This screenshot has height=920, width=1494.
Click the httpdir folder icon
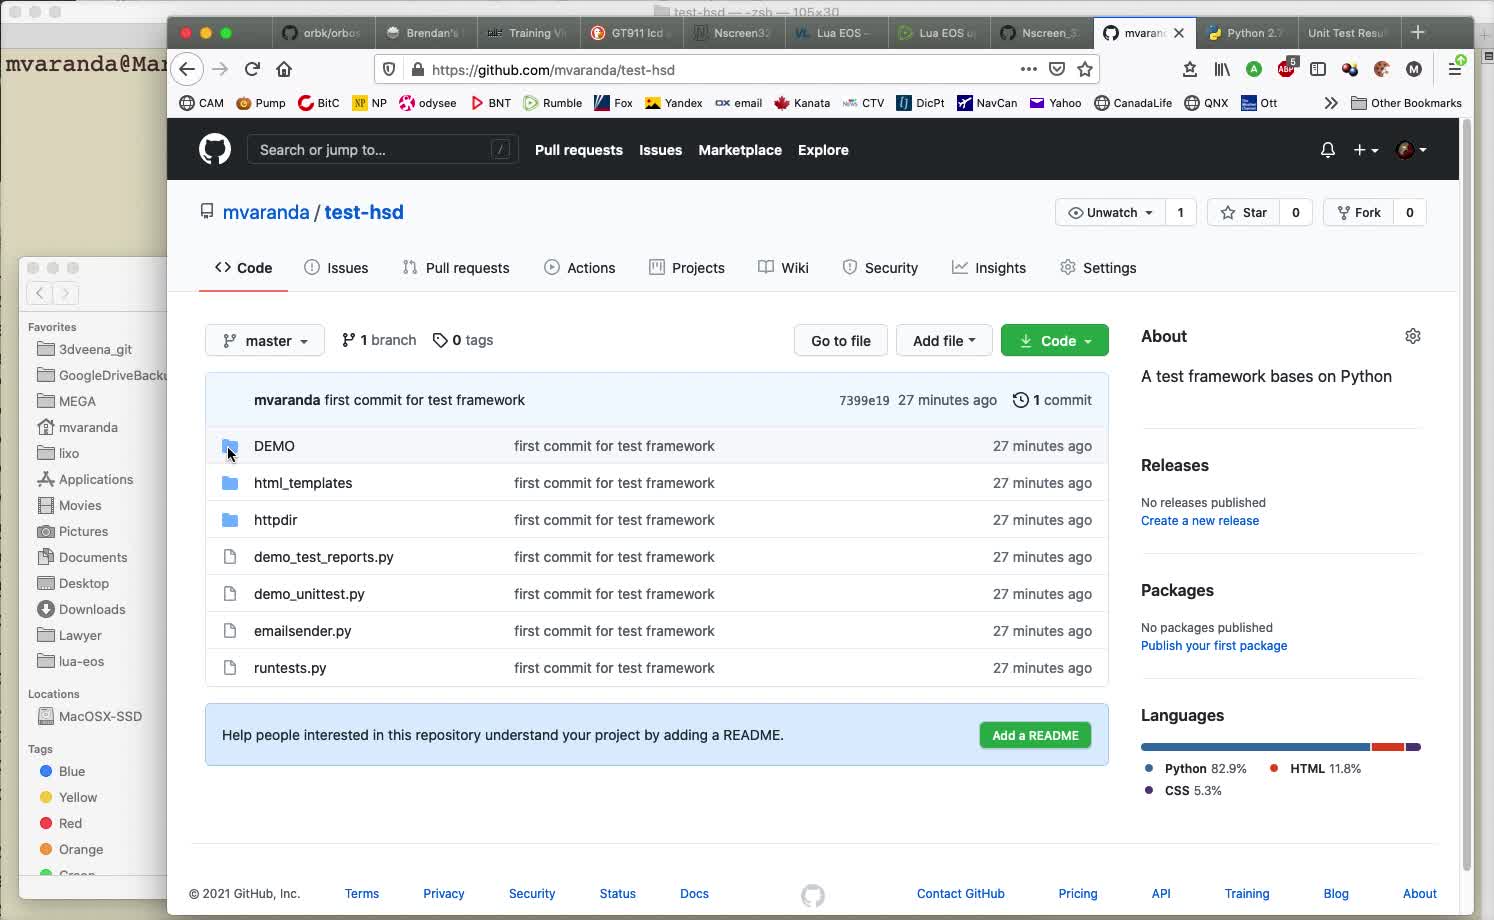pyautogui.click(x=230, y=520)
